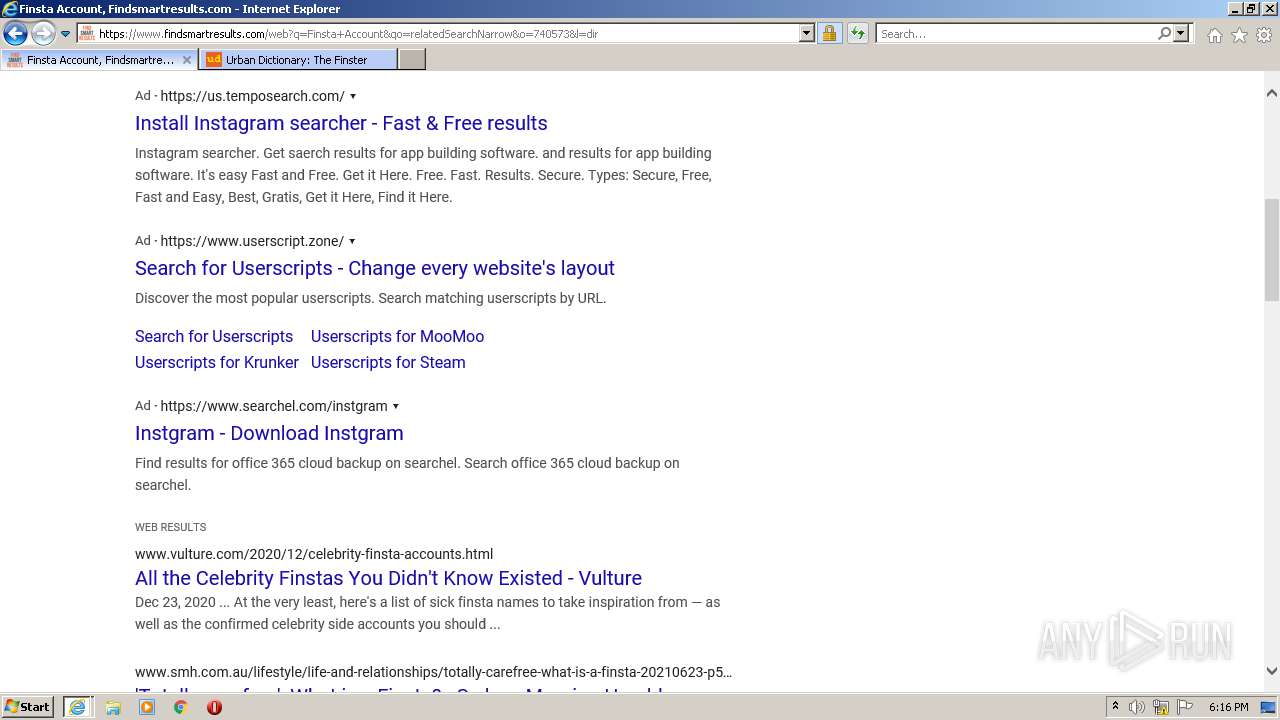Expand ad options arrow beside searchel.com/instgram
The image size is (1280, 720).
(396, 407)
